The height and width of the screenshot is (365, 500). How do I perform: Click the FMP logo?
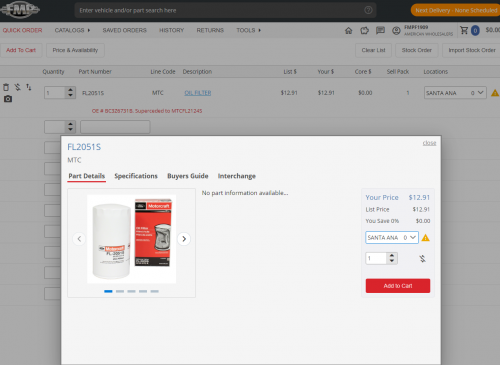coord(20,9)
